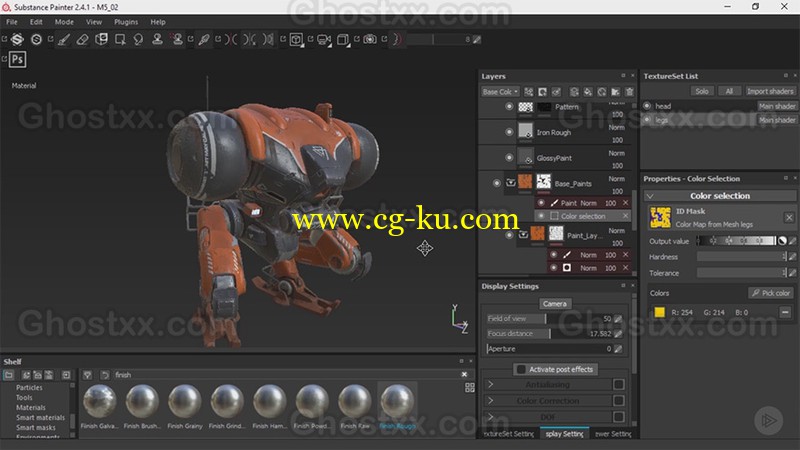Adjust the Hardness slider

pos(742,257)
